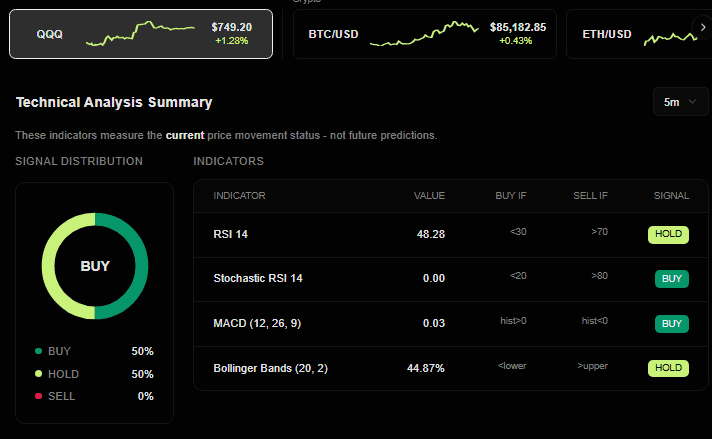Click the light green HOLD arc of the donut
The height and width of the screenshot is (439, 712).
(48, 266)
